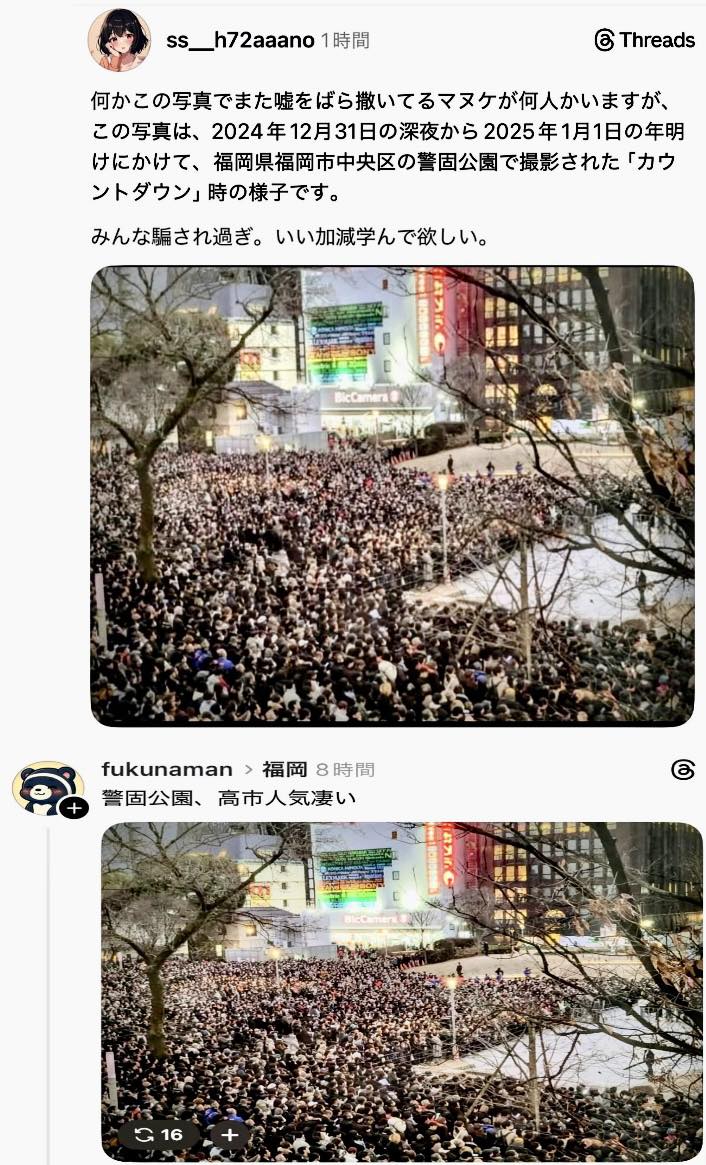Open the lower crowd photo in fukunaman's post
Screen dimensions: 706x1165
[401, 992]
